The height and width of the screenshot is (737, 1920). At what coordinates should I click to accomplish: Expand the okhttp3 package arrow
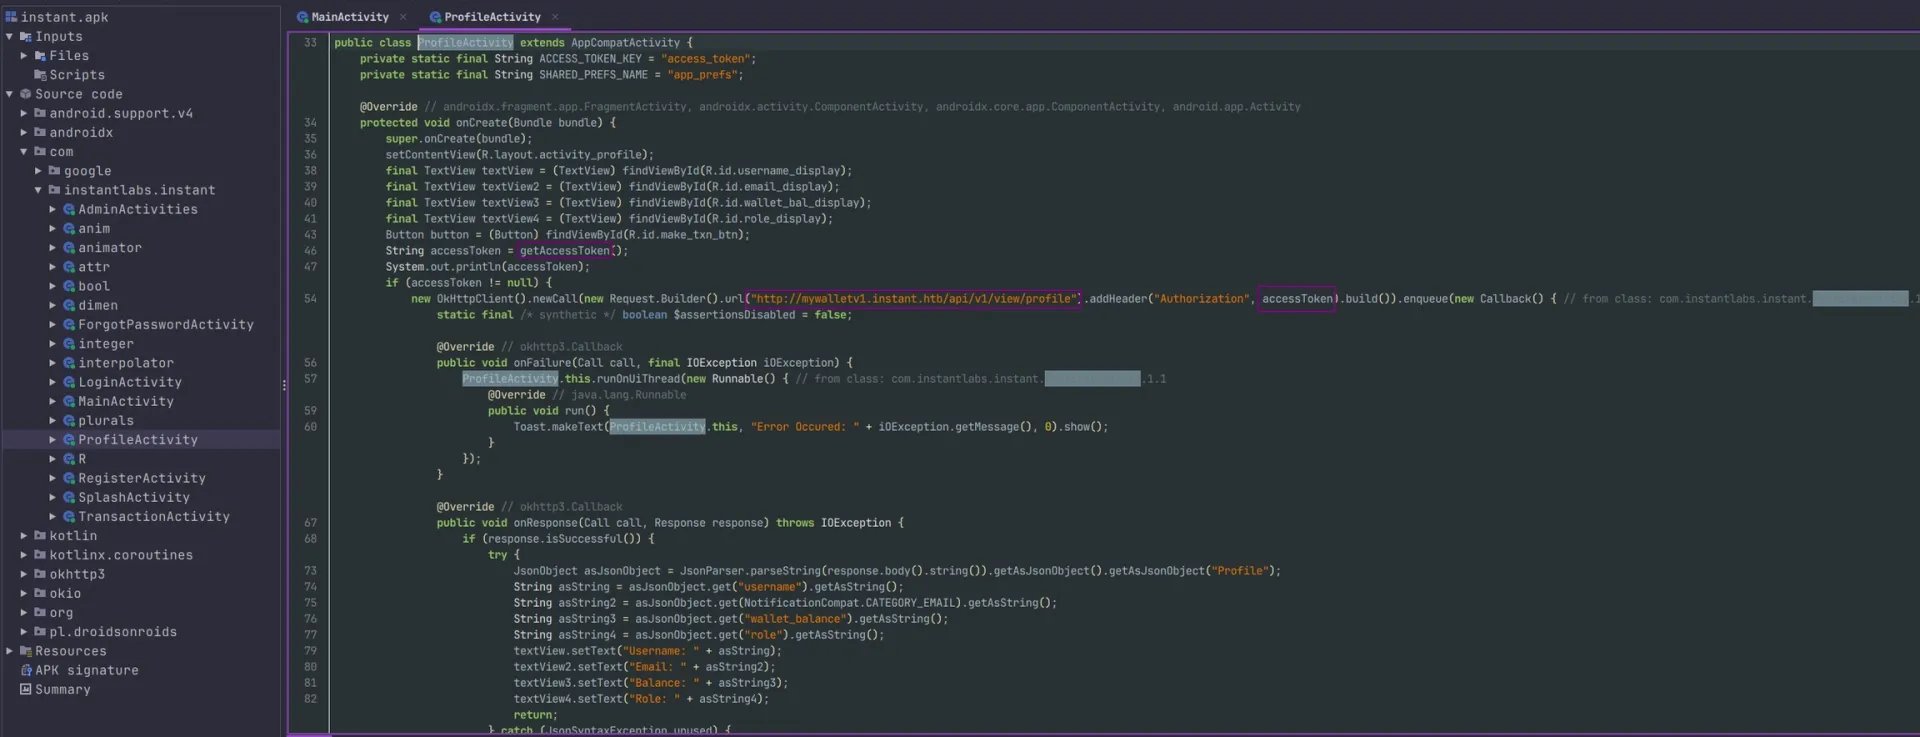coord(24,574)
